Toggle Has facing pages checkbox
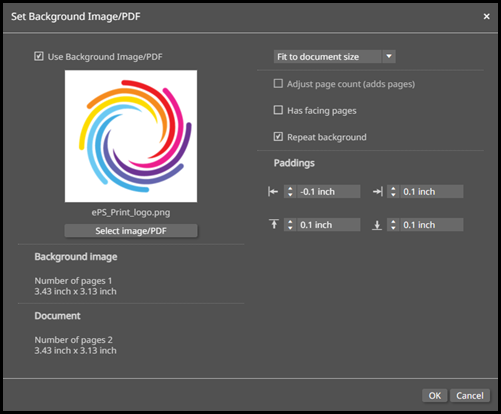This screenshot has width=501, height=414. click(x=278, y=110)
